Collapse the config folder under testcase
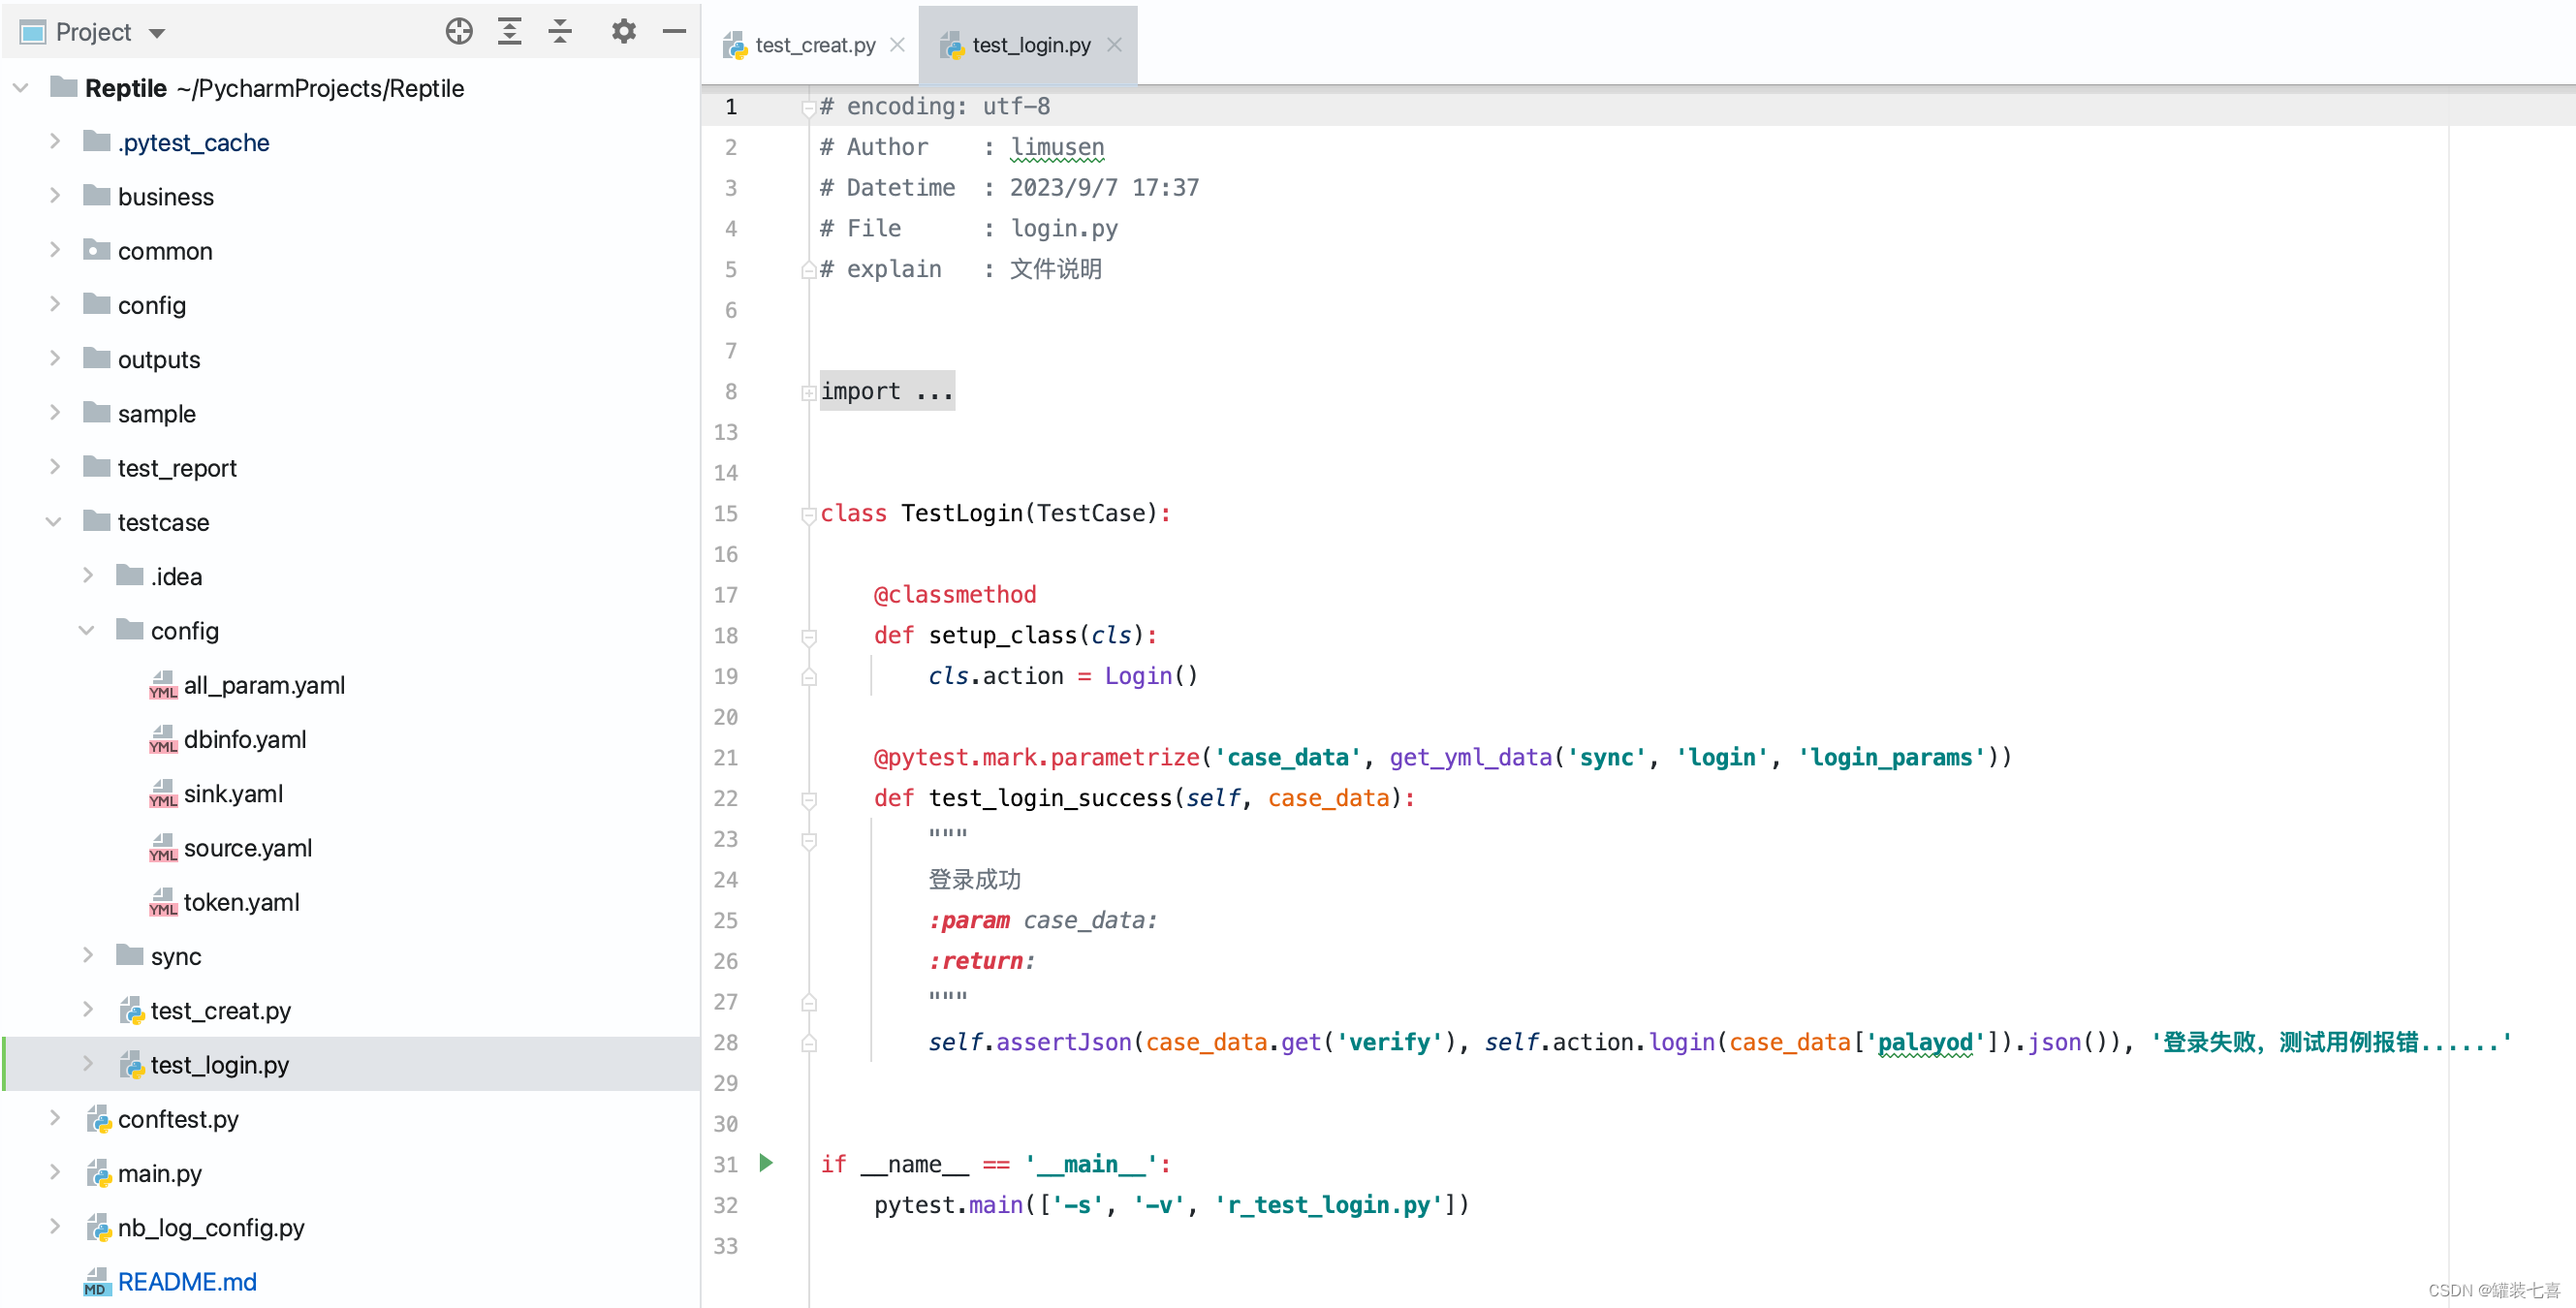The image size is (2576, 1308). (x=87, y=630)
